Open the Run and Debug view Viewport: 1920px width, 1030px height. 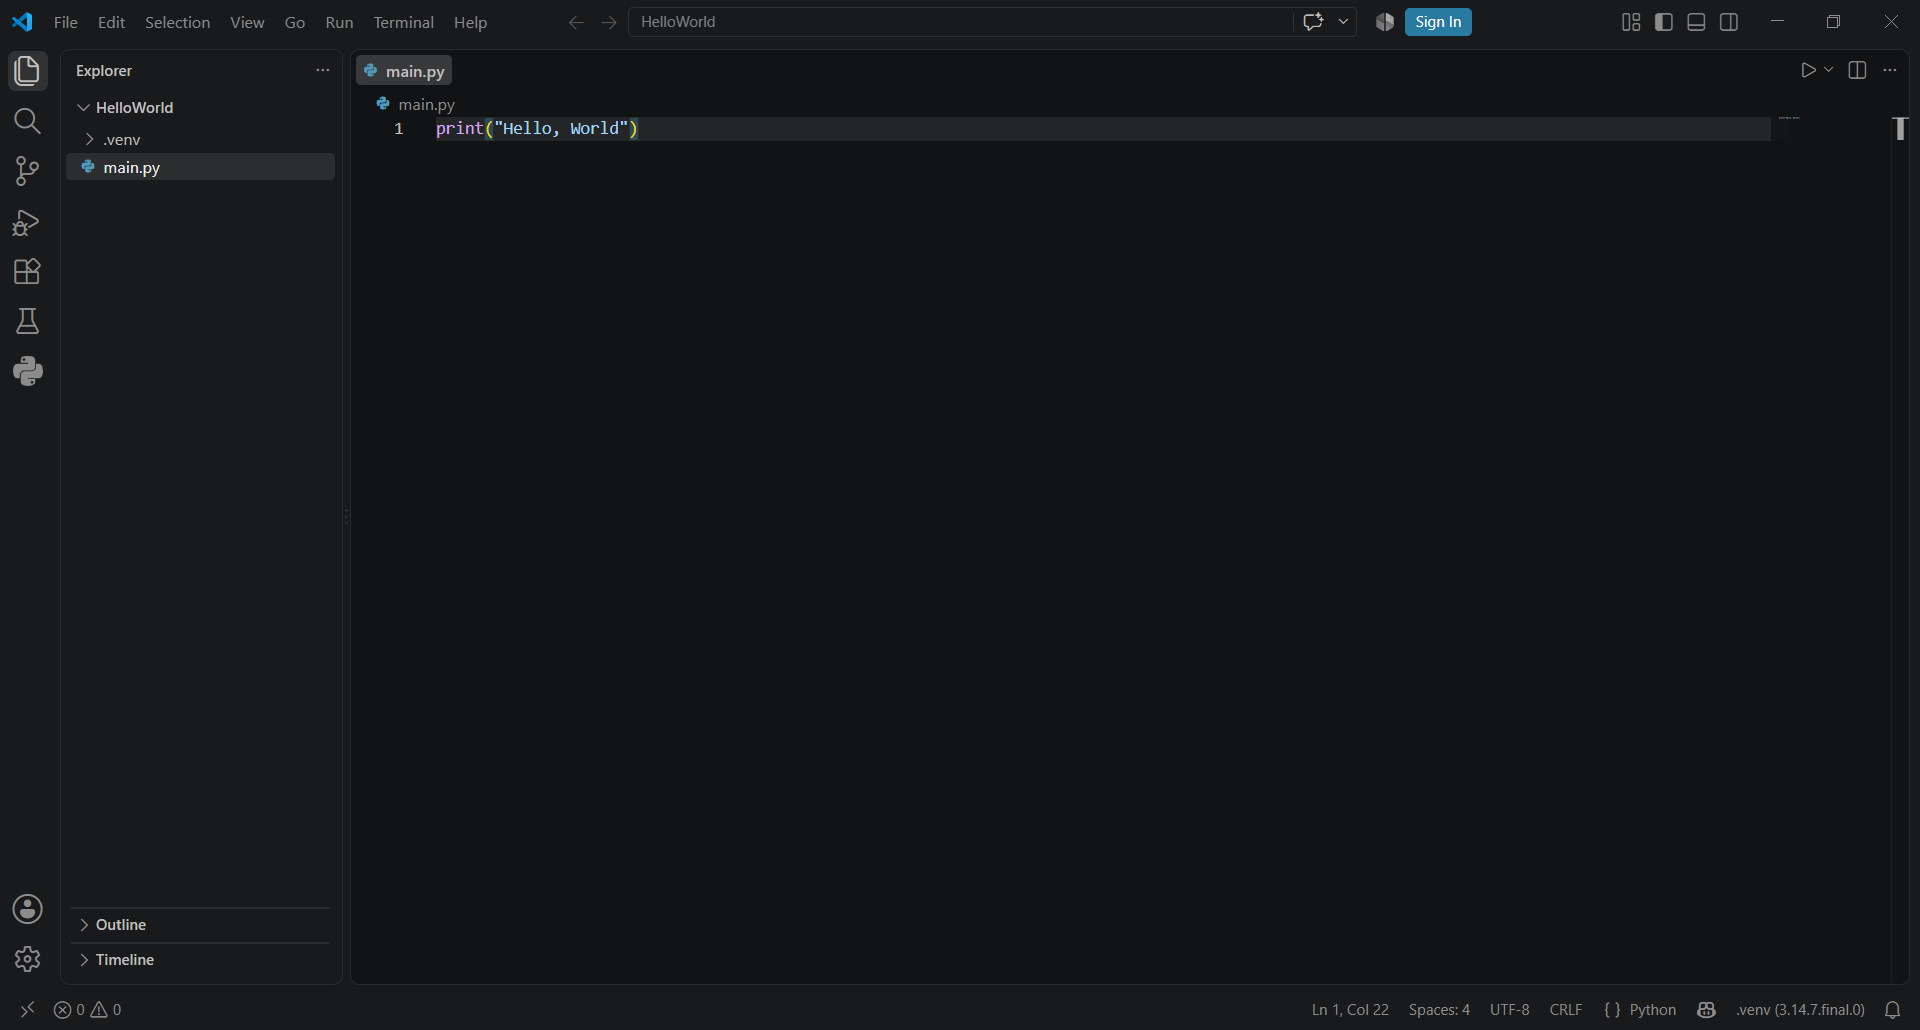[x=28, y=222]
